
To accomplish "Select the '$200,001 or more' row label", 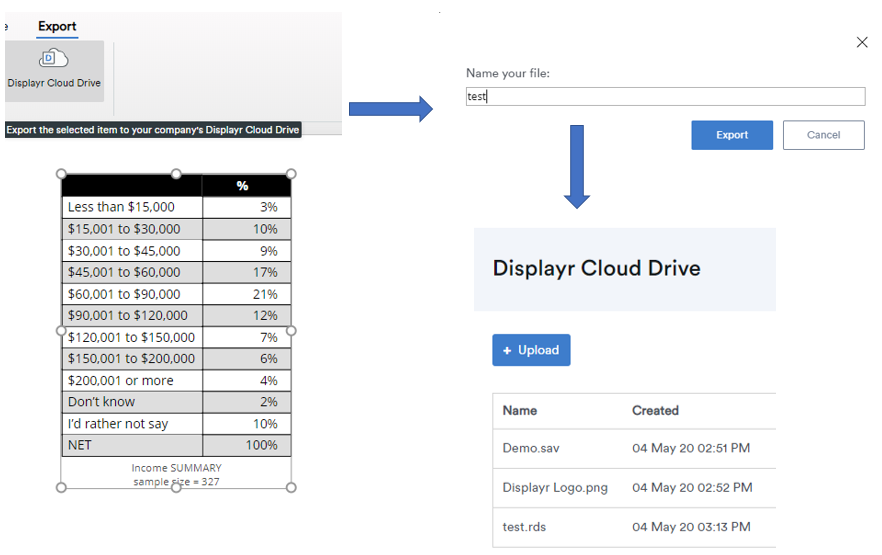I will [x=120, y=381].
